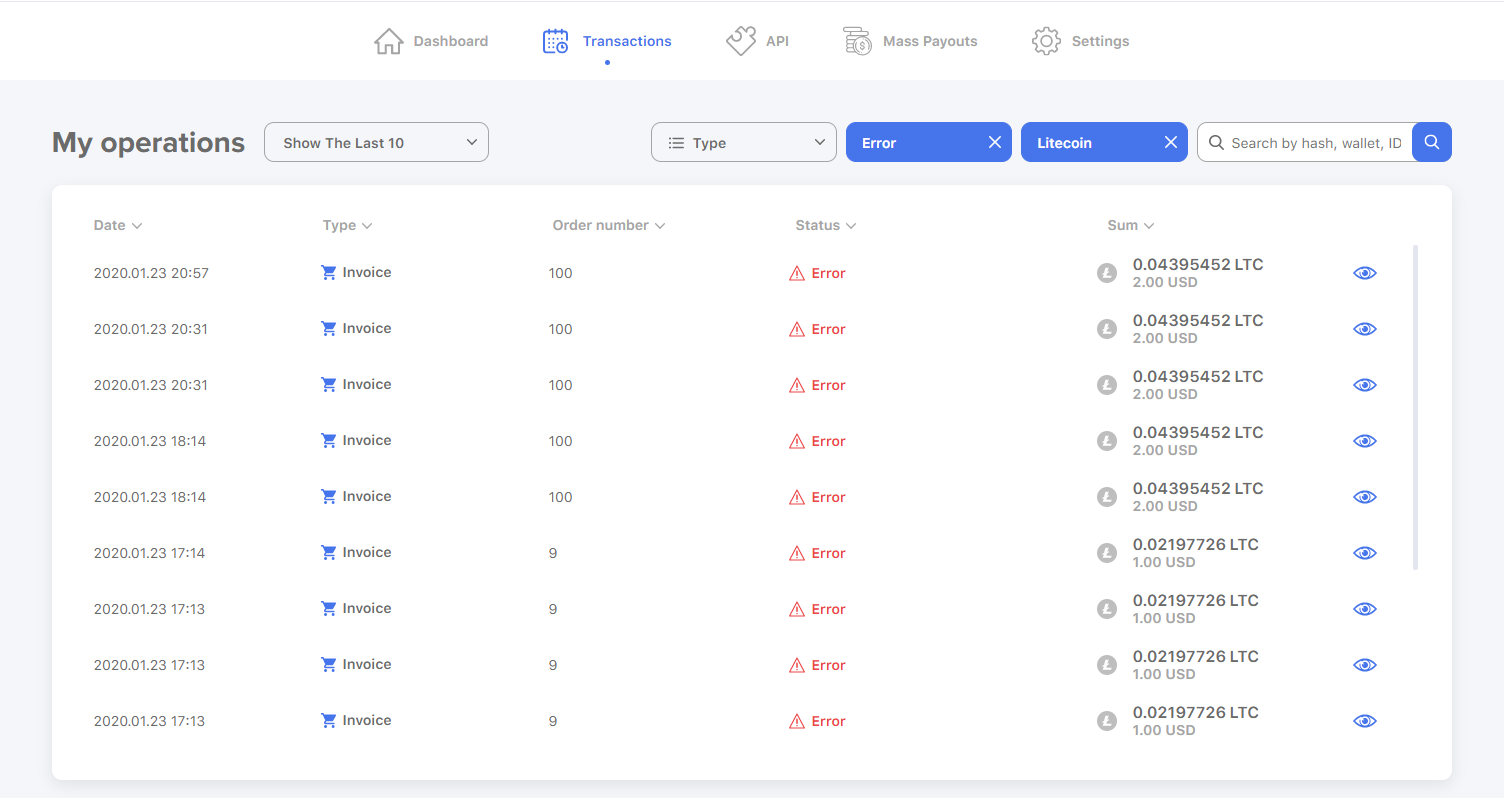Select the date 2020.01.23 20:57
The height and width of the screenshot is (798, 1504).
pos(151,273)
